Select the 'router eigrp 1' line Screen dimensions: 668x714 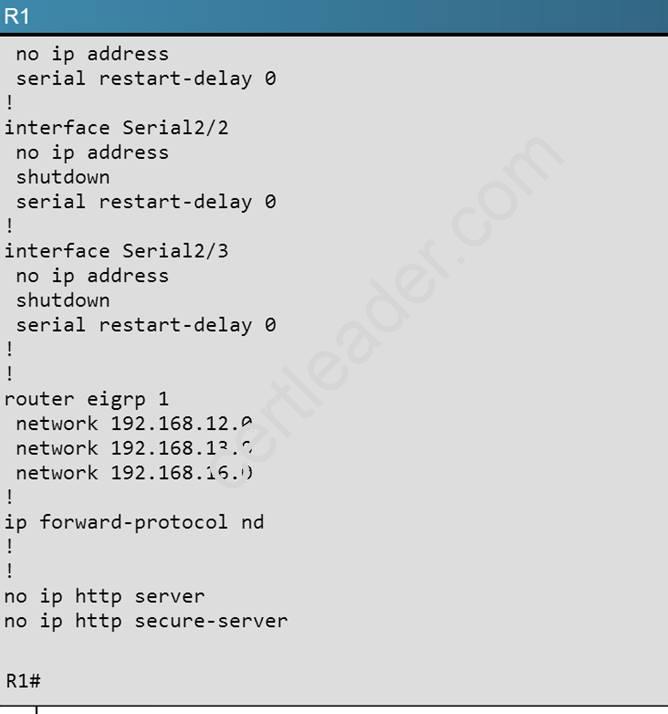pos(86,399)
